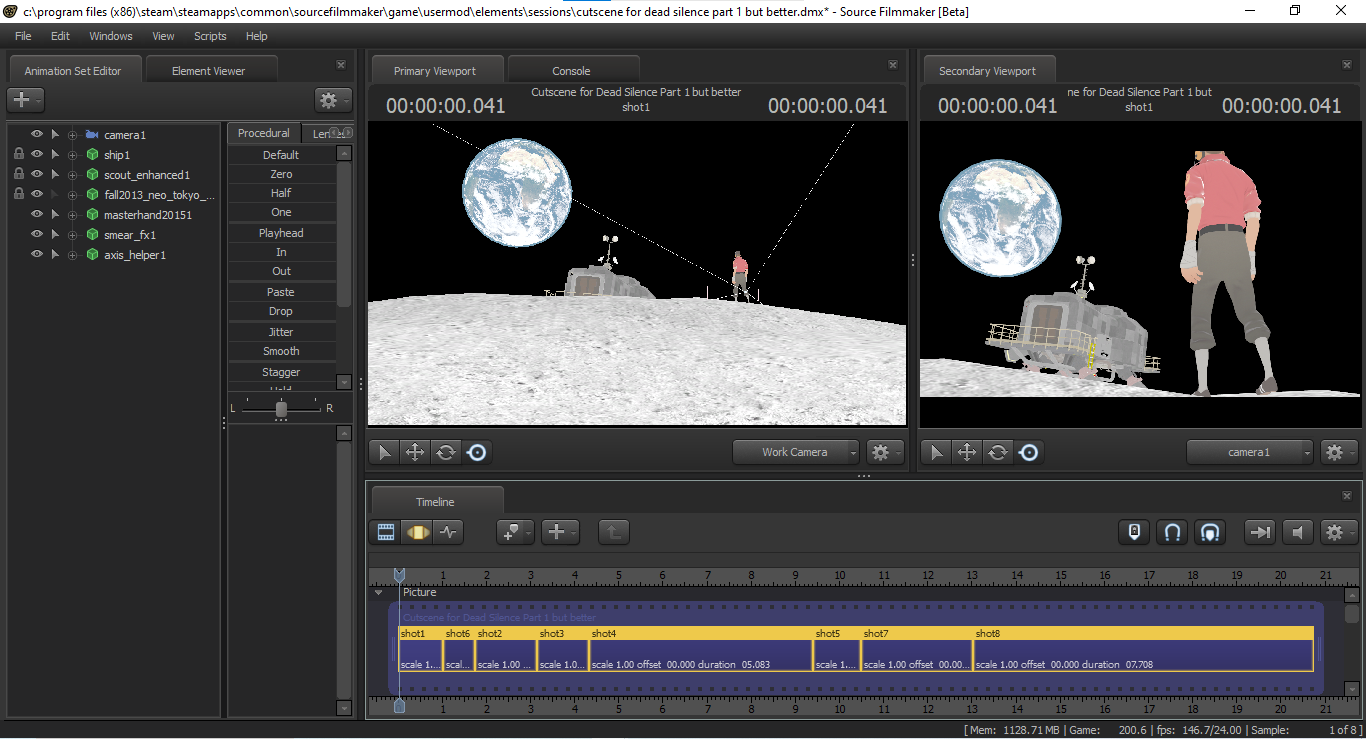Open the Work Camera dropdown
The image size is (1366, 739).
pyautogui.click(x=795, y=453)
